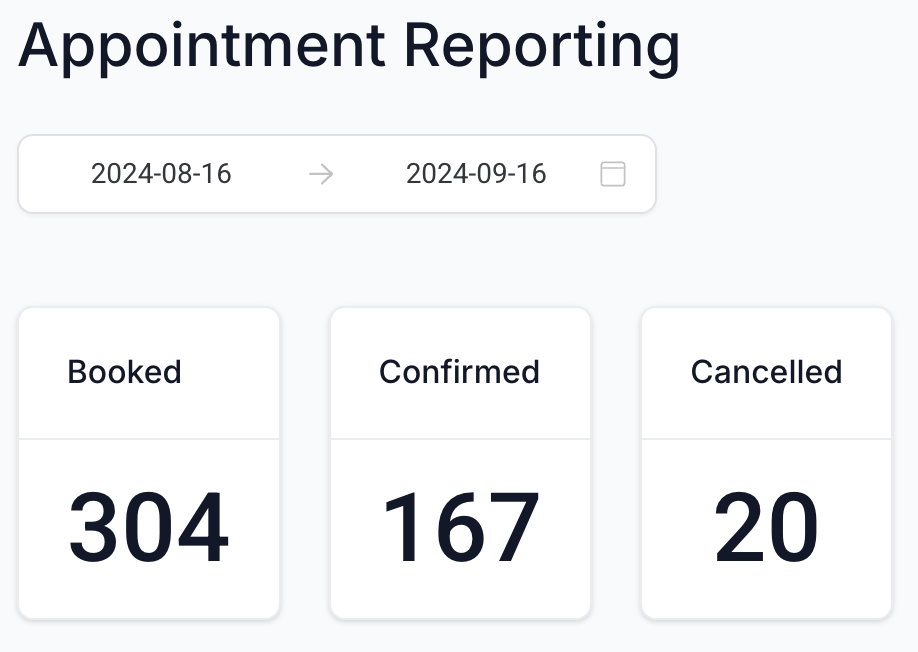Viewport: 918px width, 652px height.
Task: Select the end date 2024-09-16 field
Action: click(476, 174)
